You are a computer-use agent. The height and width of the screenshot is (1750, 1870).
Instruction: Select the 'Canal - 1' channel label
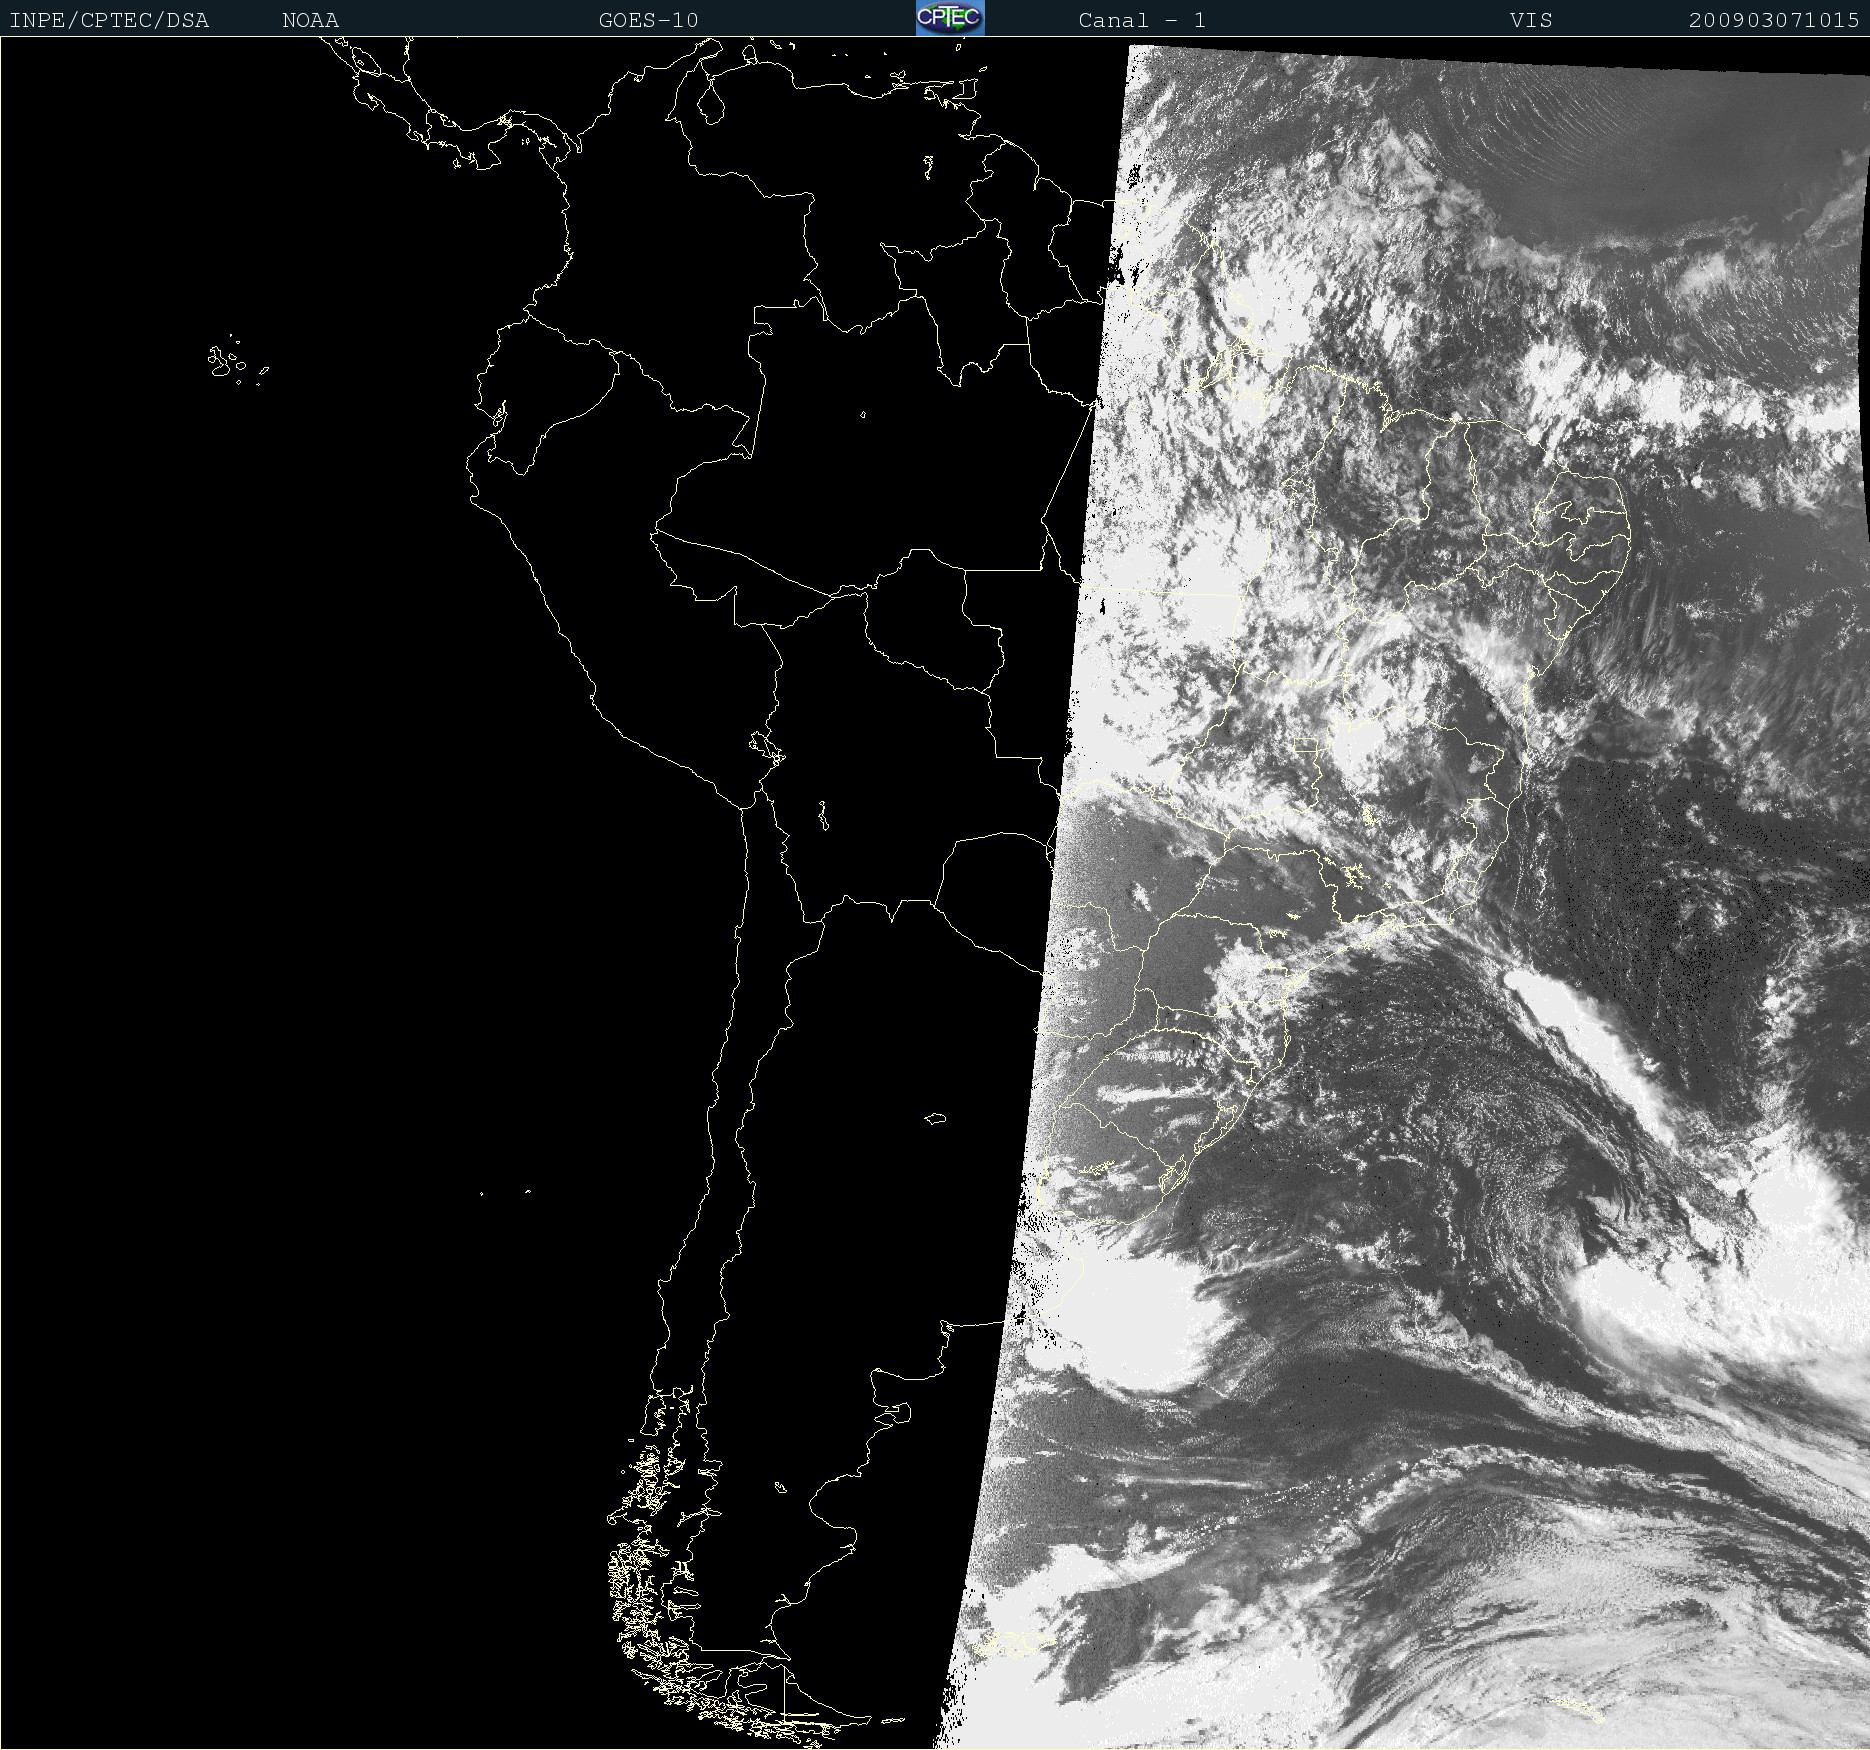pyautogui.click(x=1142, y=20)
